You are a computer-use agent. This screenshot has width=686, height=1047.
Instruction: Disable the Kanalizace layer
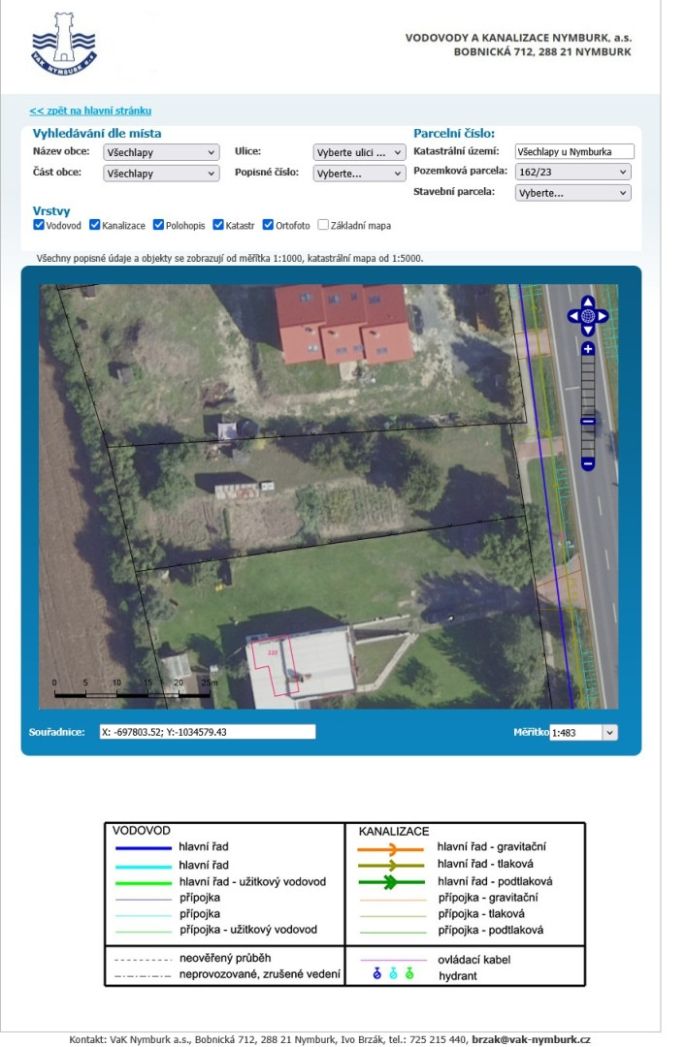pyautogui.click(x=95, y=225)
